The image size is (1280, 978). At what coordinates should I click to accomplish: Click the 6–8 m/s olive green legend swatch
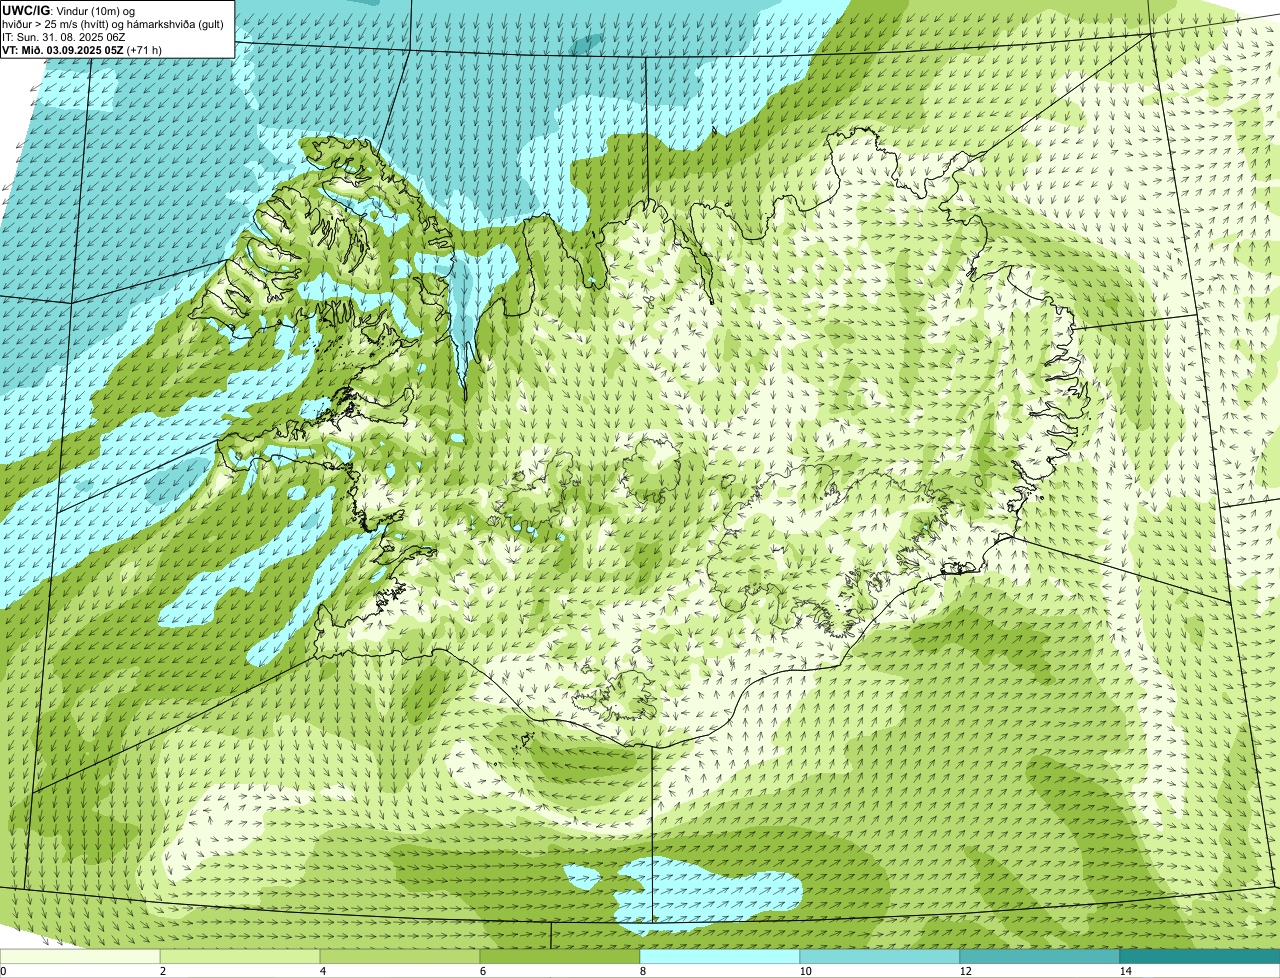tap(560, 956)
